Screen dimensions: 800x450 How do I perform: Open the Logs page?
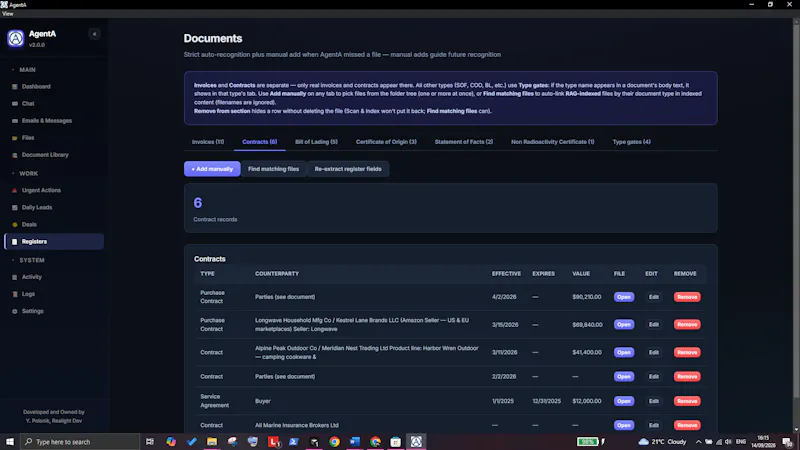(28, 294)
